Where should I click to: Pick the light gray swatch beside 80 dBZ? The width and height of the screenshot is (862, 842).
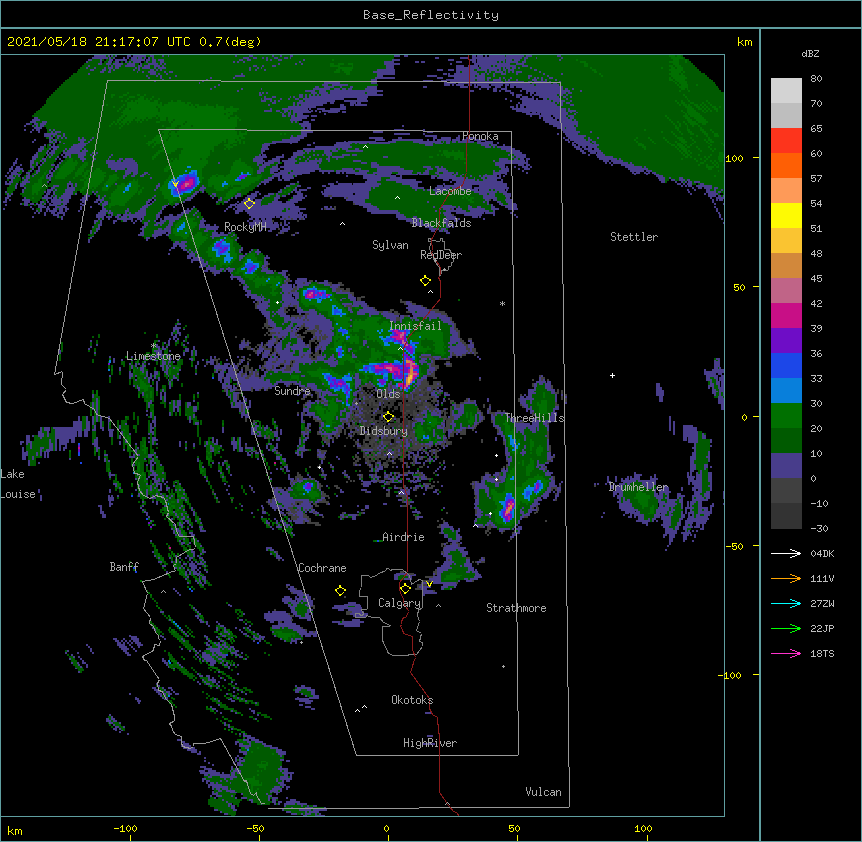click(x=786, y=90)
